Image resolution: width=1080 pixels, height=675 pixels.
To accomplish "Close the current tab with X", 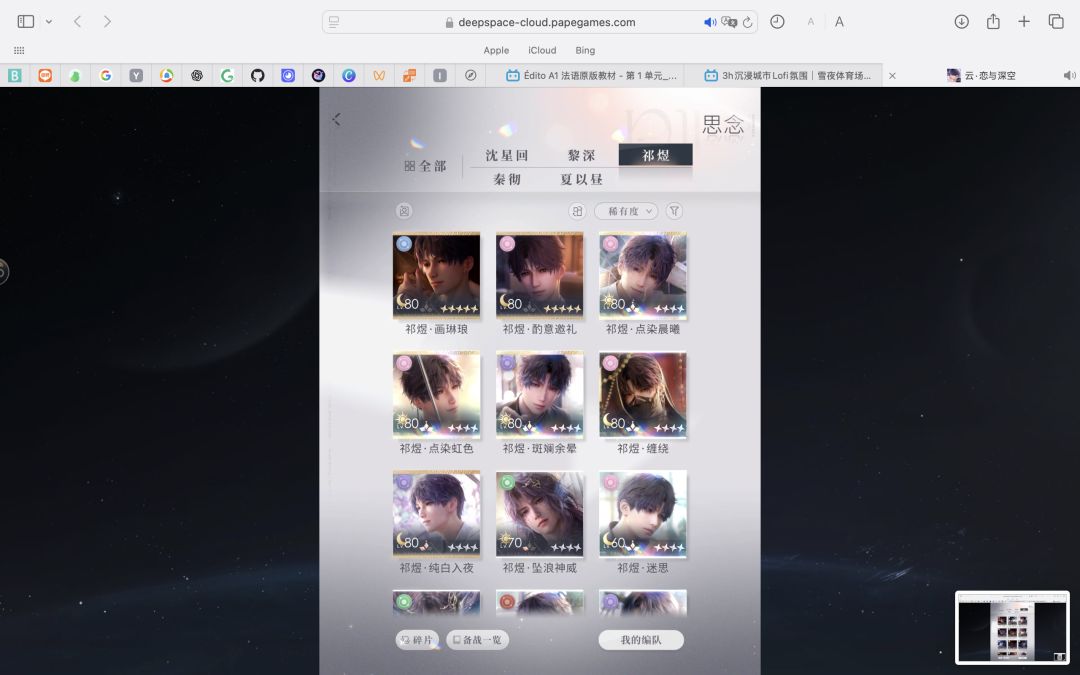I will (892, 76).
